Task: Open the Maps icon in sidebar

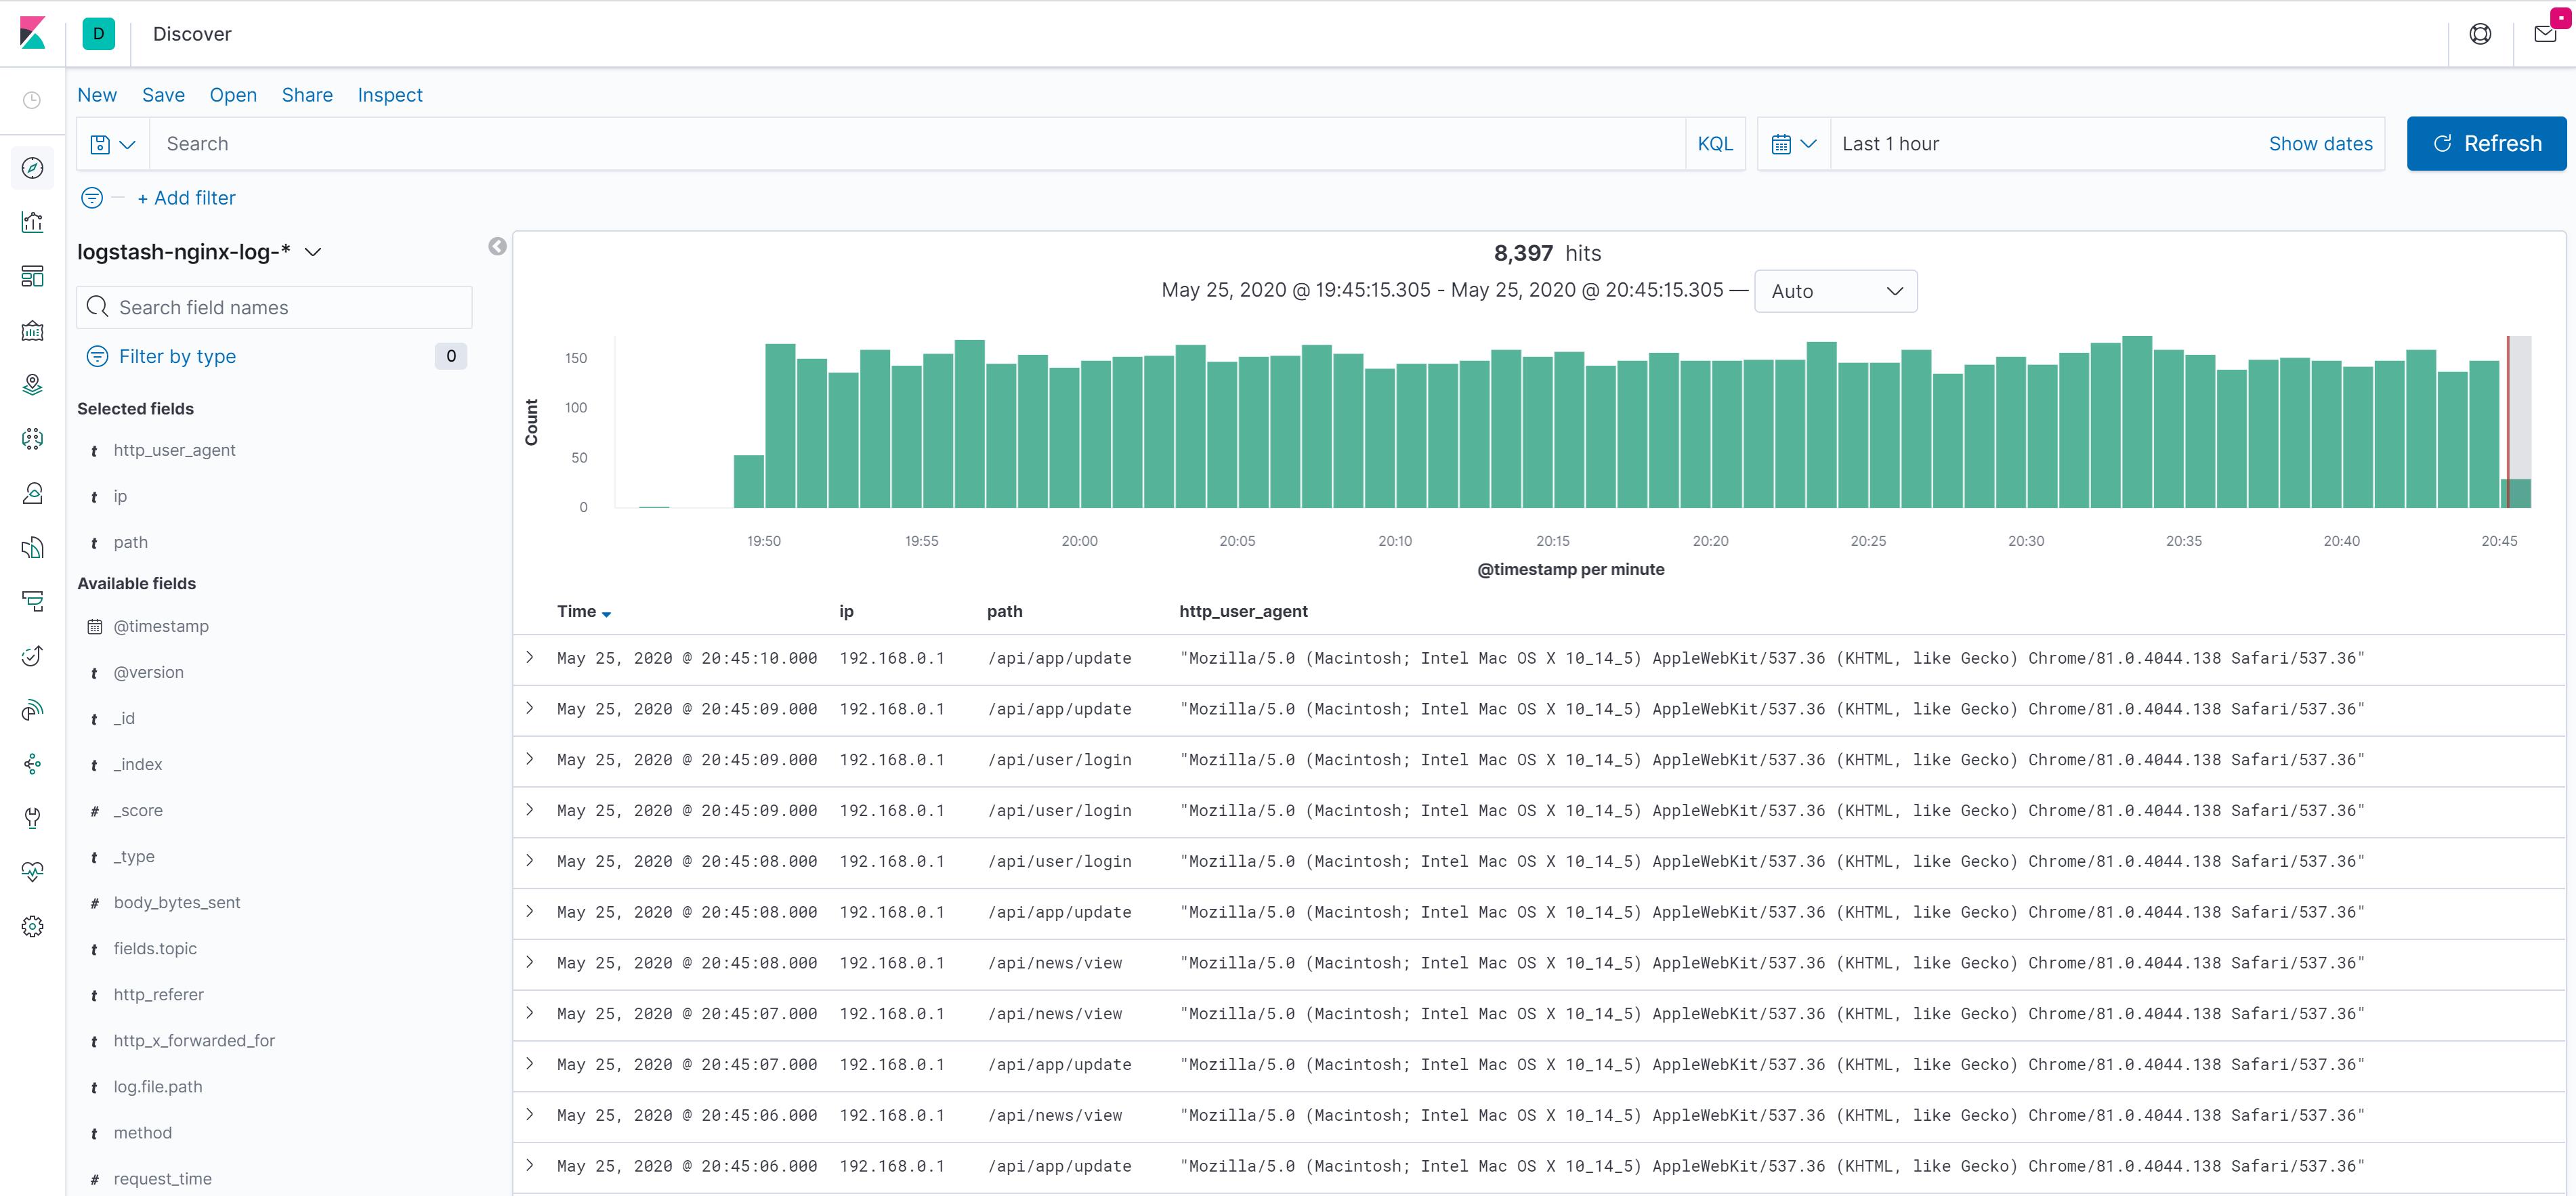Action: pyautogui.click(x=32, y=384)
